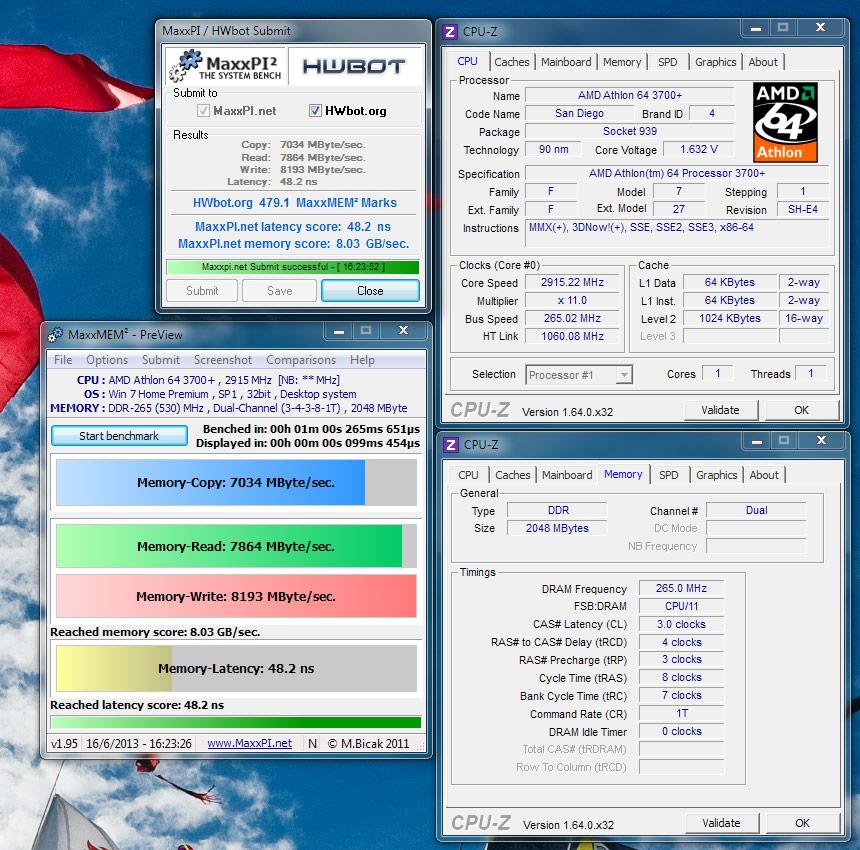The height and width of the screenshot is (850, 860).
Task: Click the AMD 64 Athlon logo
Action: [785, 122]
